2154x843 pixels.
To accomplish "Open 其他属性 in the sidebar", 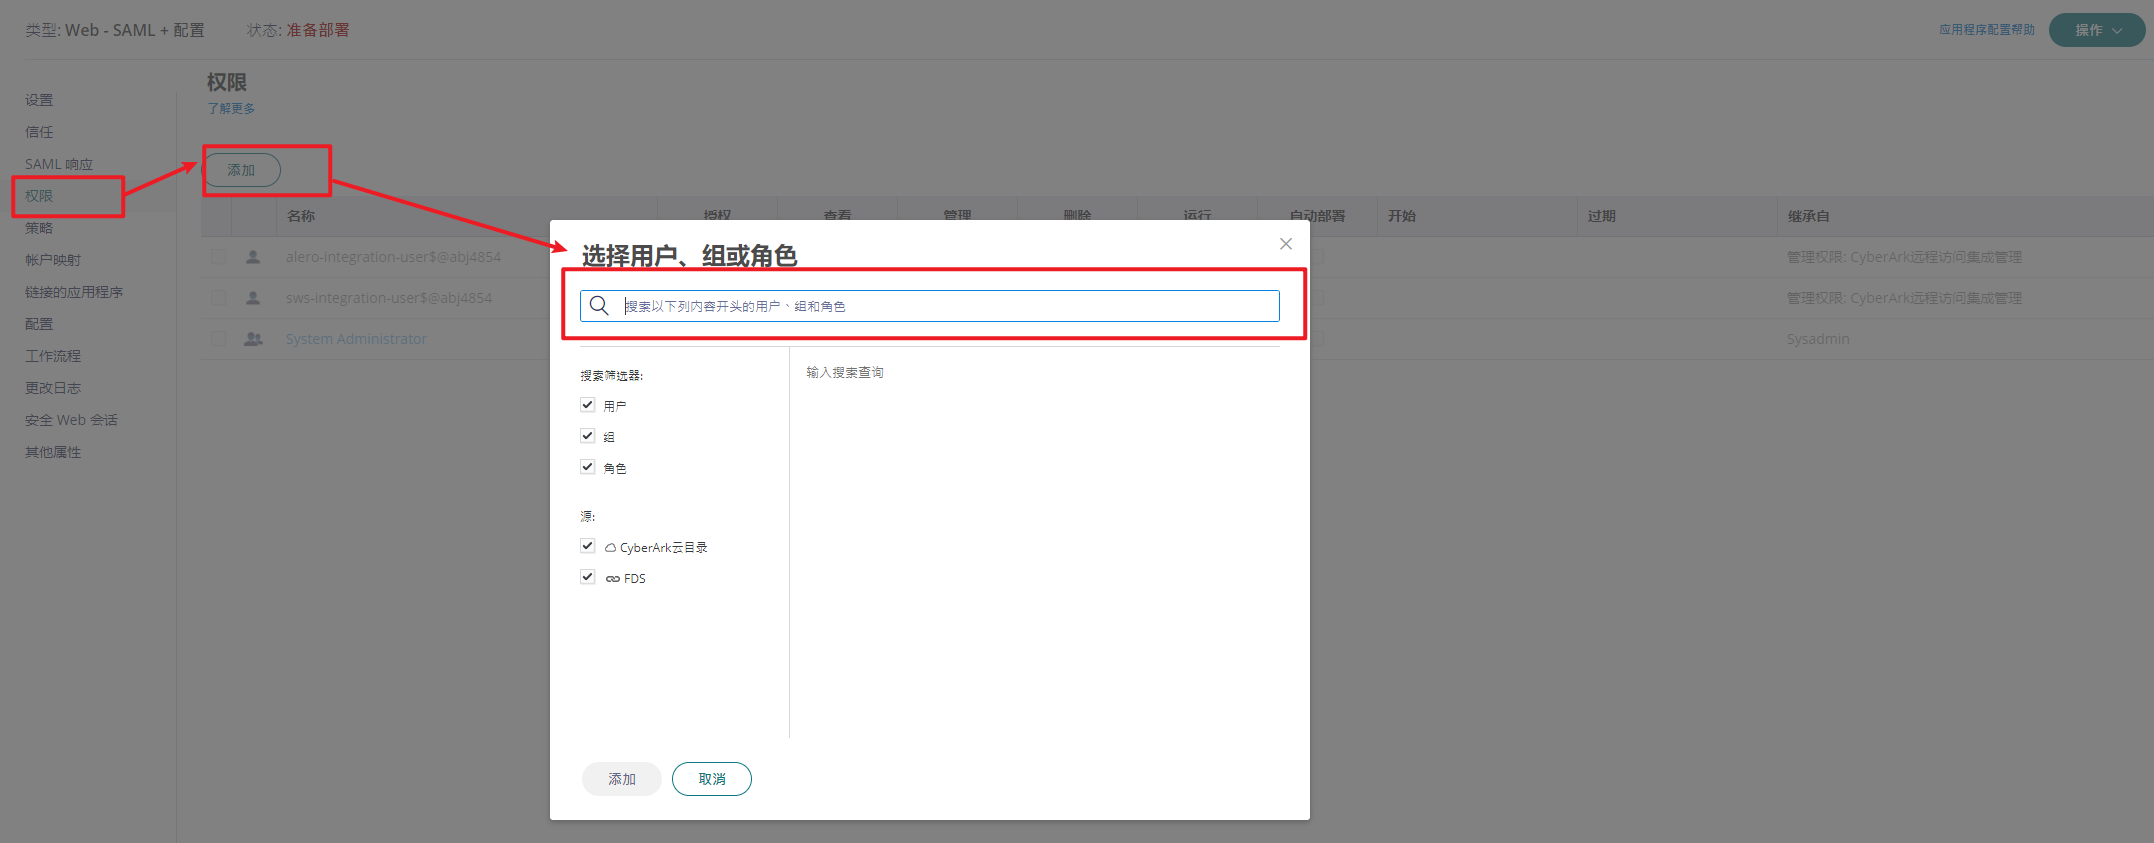I will (53, 452).
